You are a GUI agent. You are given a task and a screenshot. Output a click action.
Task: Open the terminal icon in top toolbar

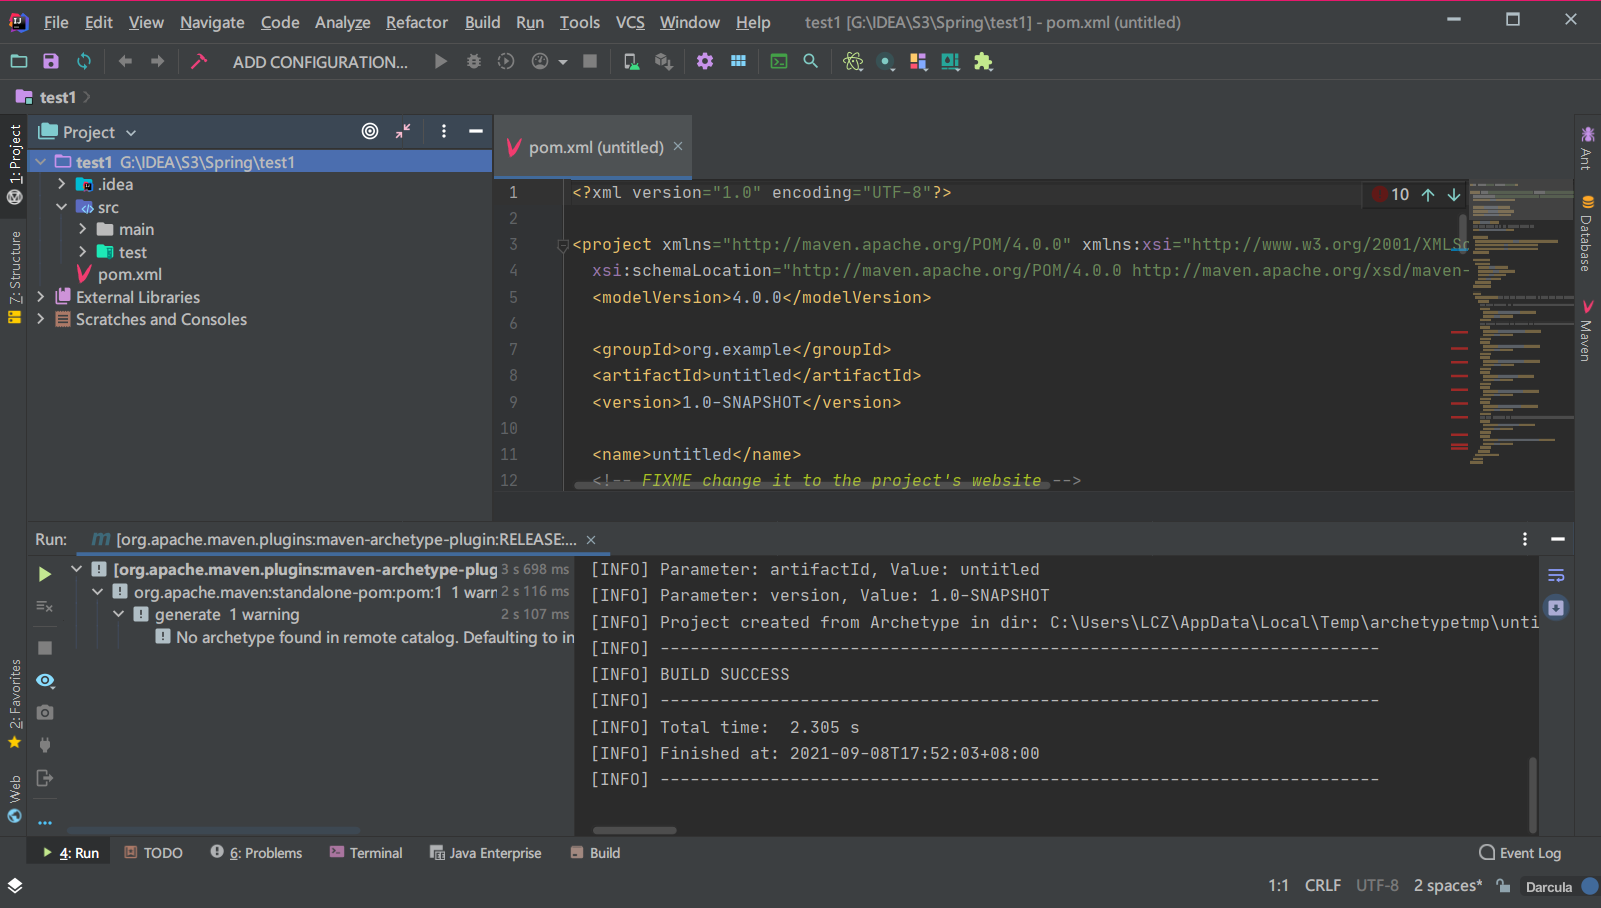(779, 61)
